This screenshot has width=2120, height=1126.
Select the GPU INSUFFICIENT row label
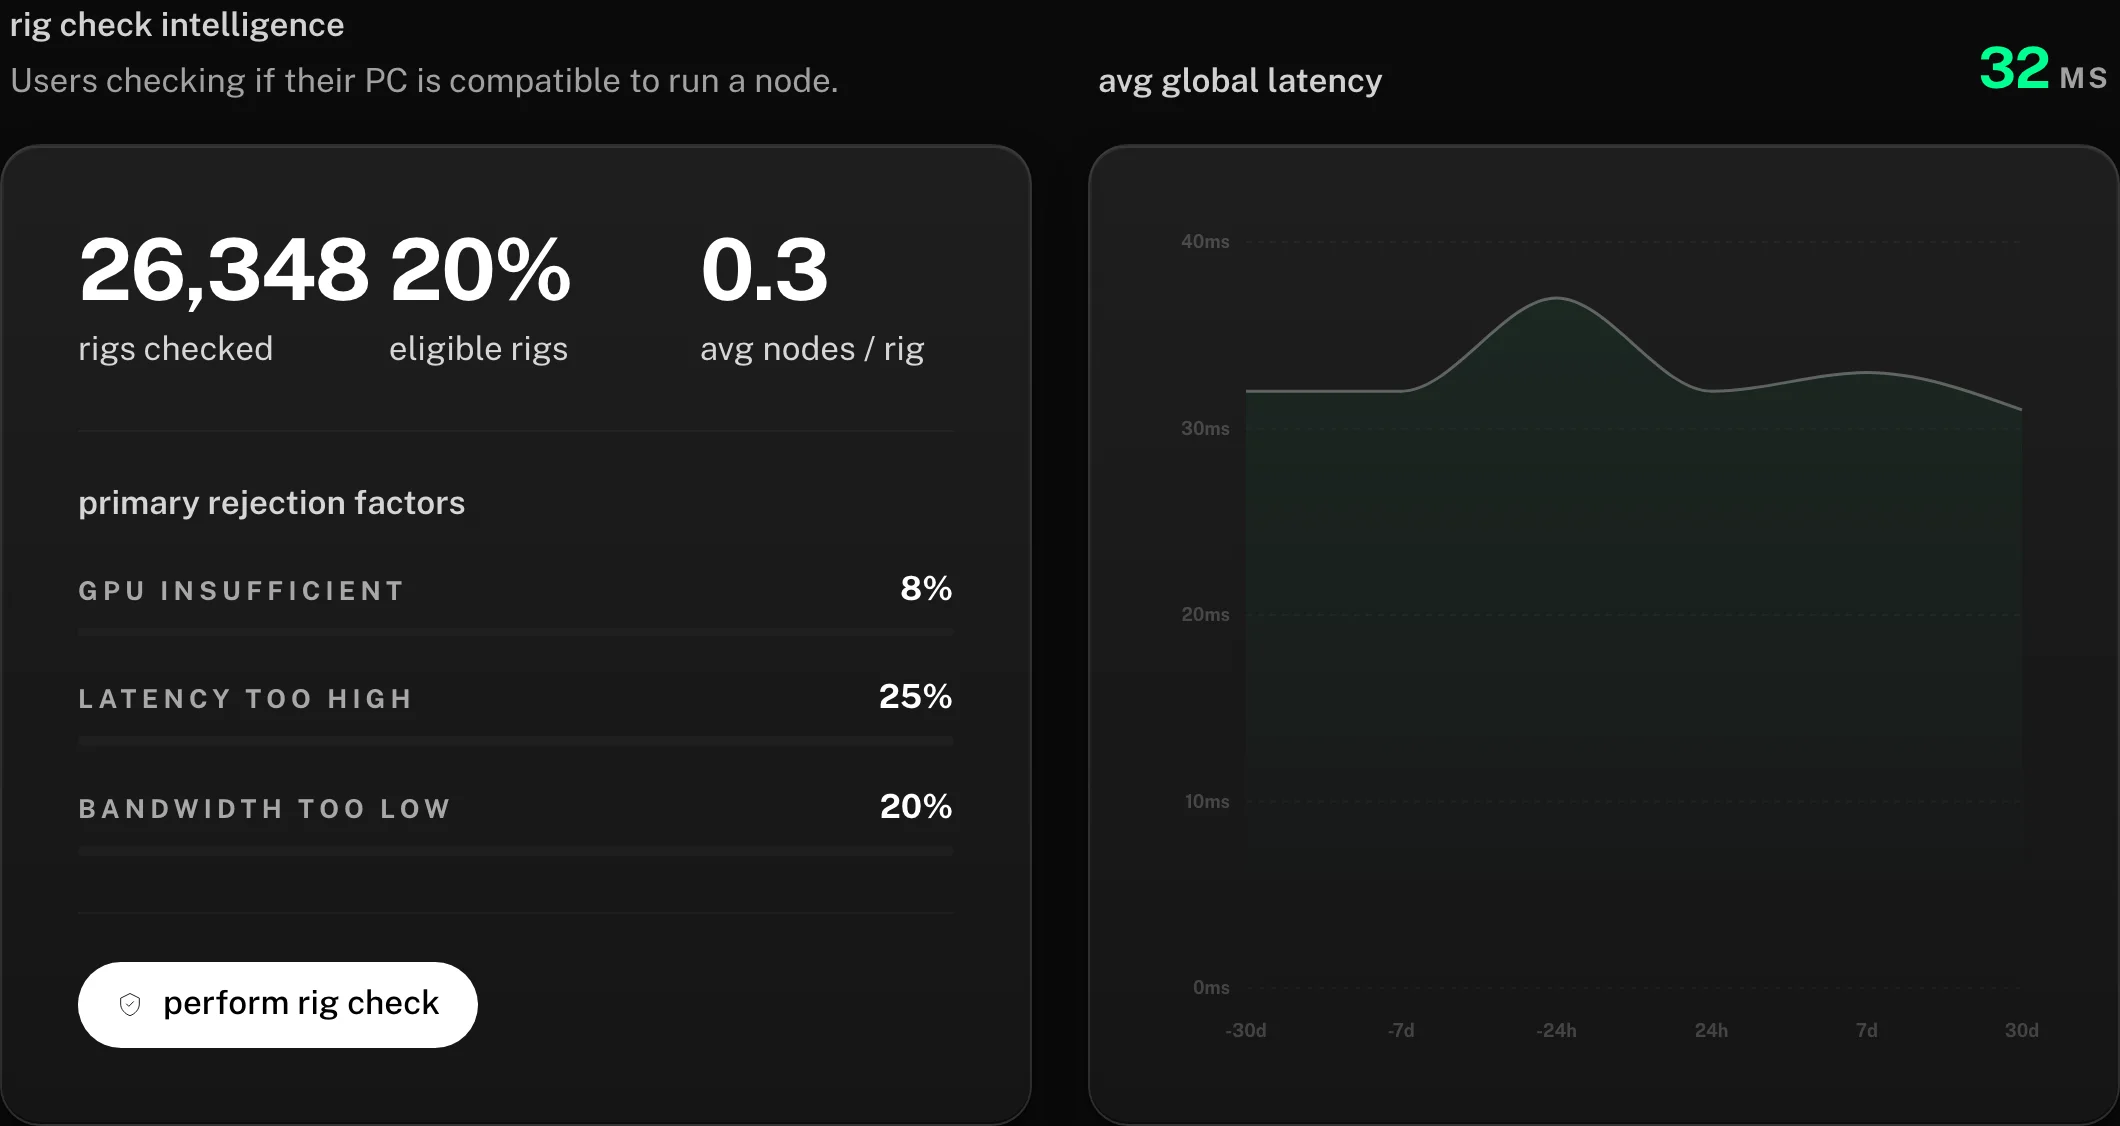241,590
